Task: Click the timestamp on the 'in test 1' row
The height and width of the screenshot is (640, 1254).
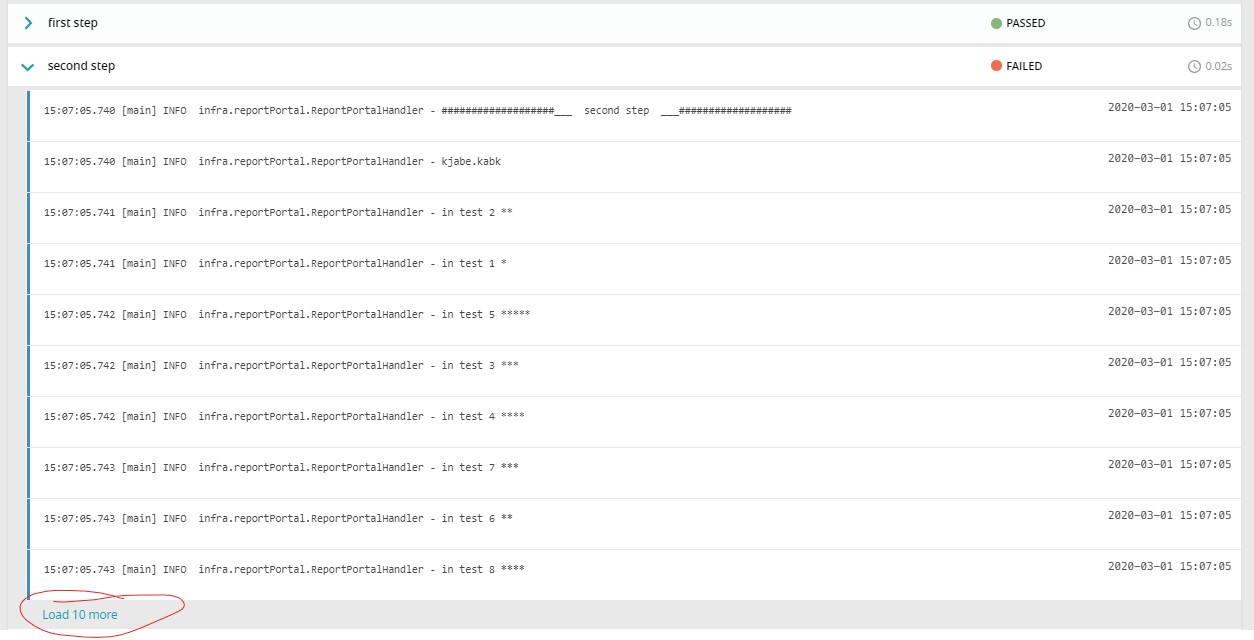Action: 1169,261
